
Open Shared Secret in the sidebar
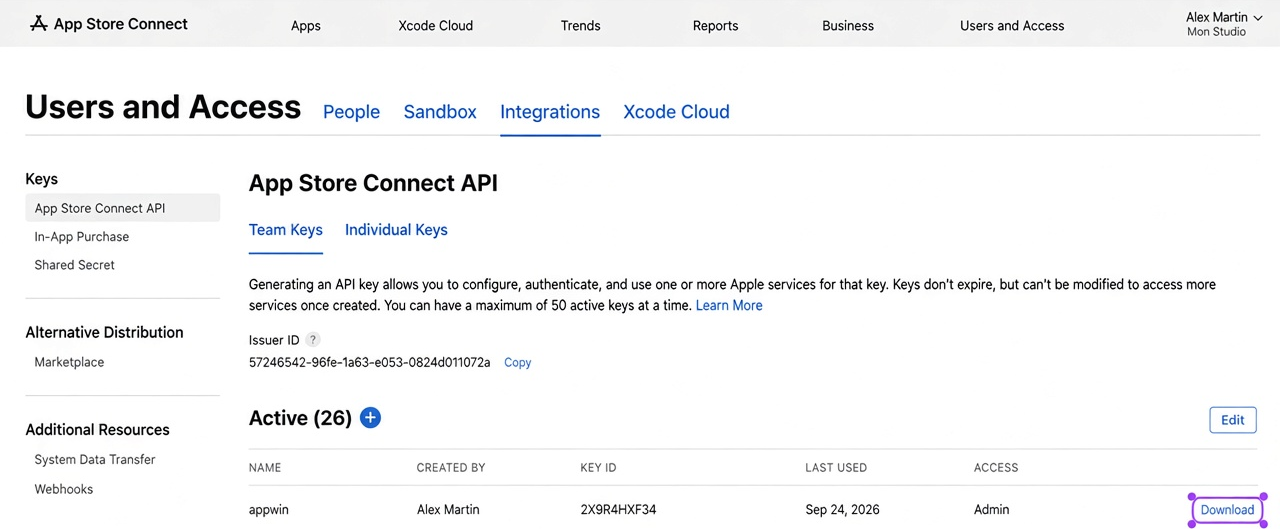coord(75,265)
